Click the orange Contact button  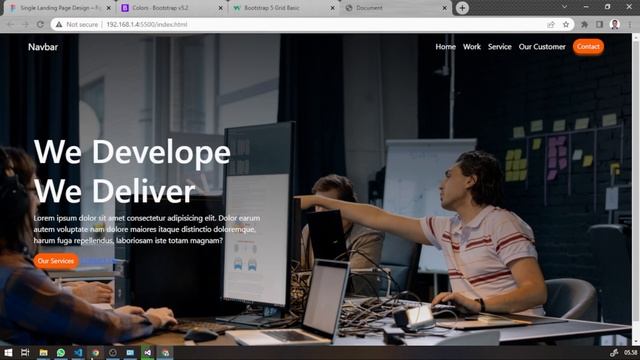588,47
